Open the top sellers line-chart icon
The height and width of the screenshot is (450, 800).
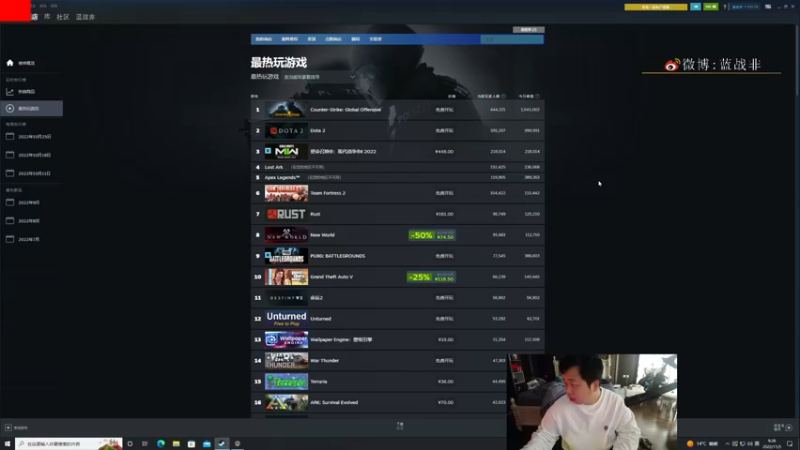pos(10,91)
